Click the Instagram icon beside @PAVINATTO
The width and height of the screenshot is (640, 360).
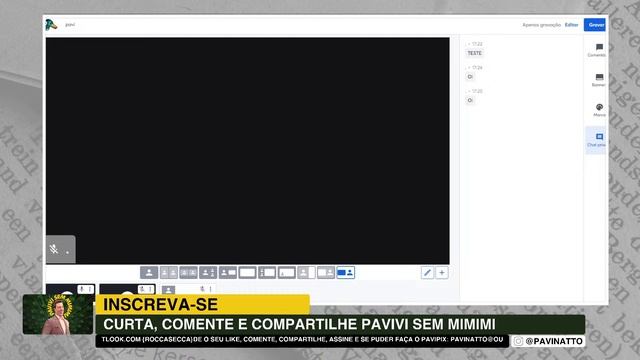click(518, 341)
